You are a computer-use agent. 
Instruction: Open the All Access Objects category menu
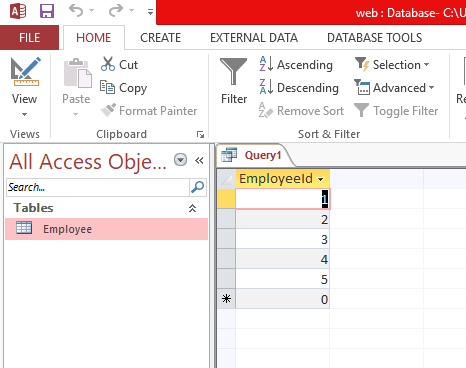click(x=180, y=160)
